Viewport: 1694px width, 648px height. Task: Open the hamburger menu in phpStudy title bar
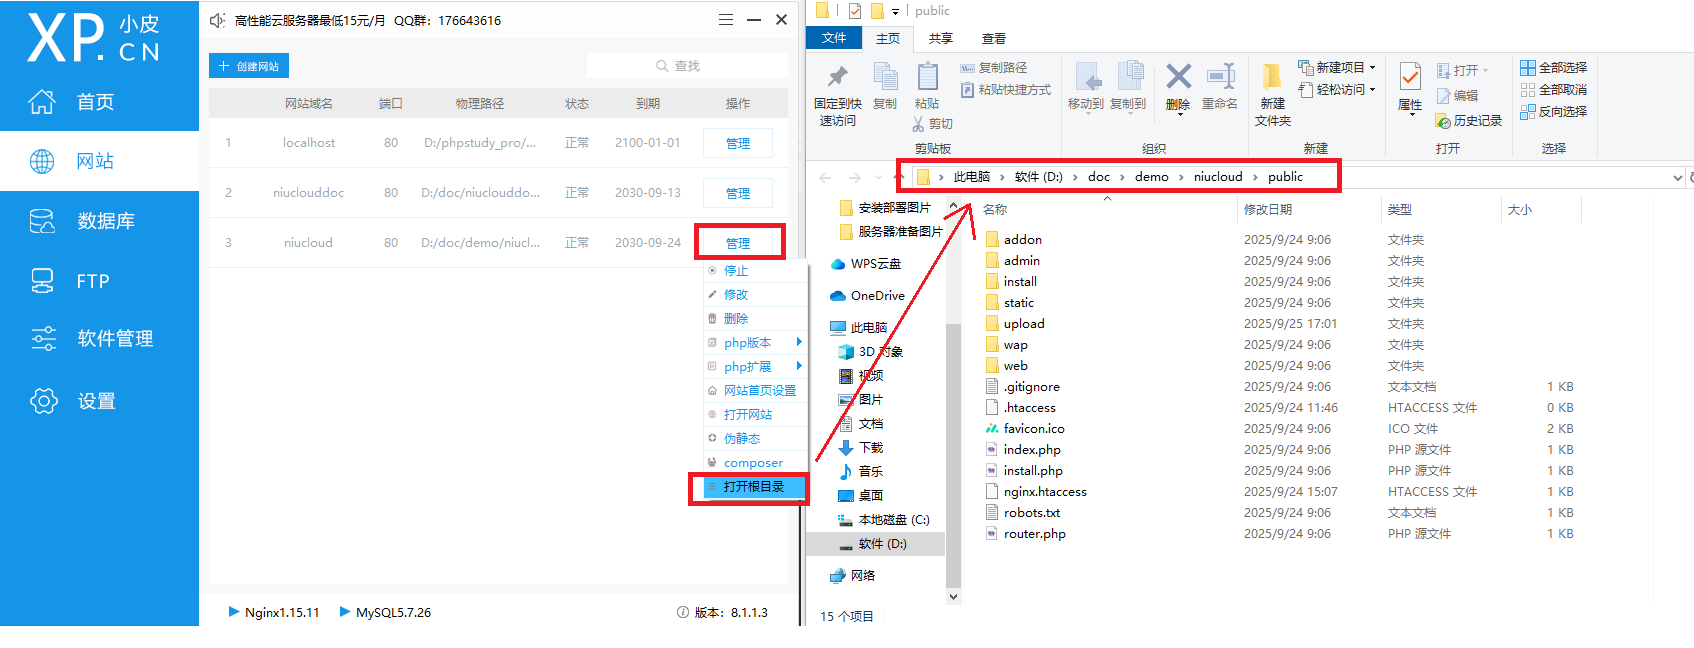(x=726, y=20)
